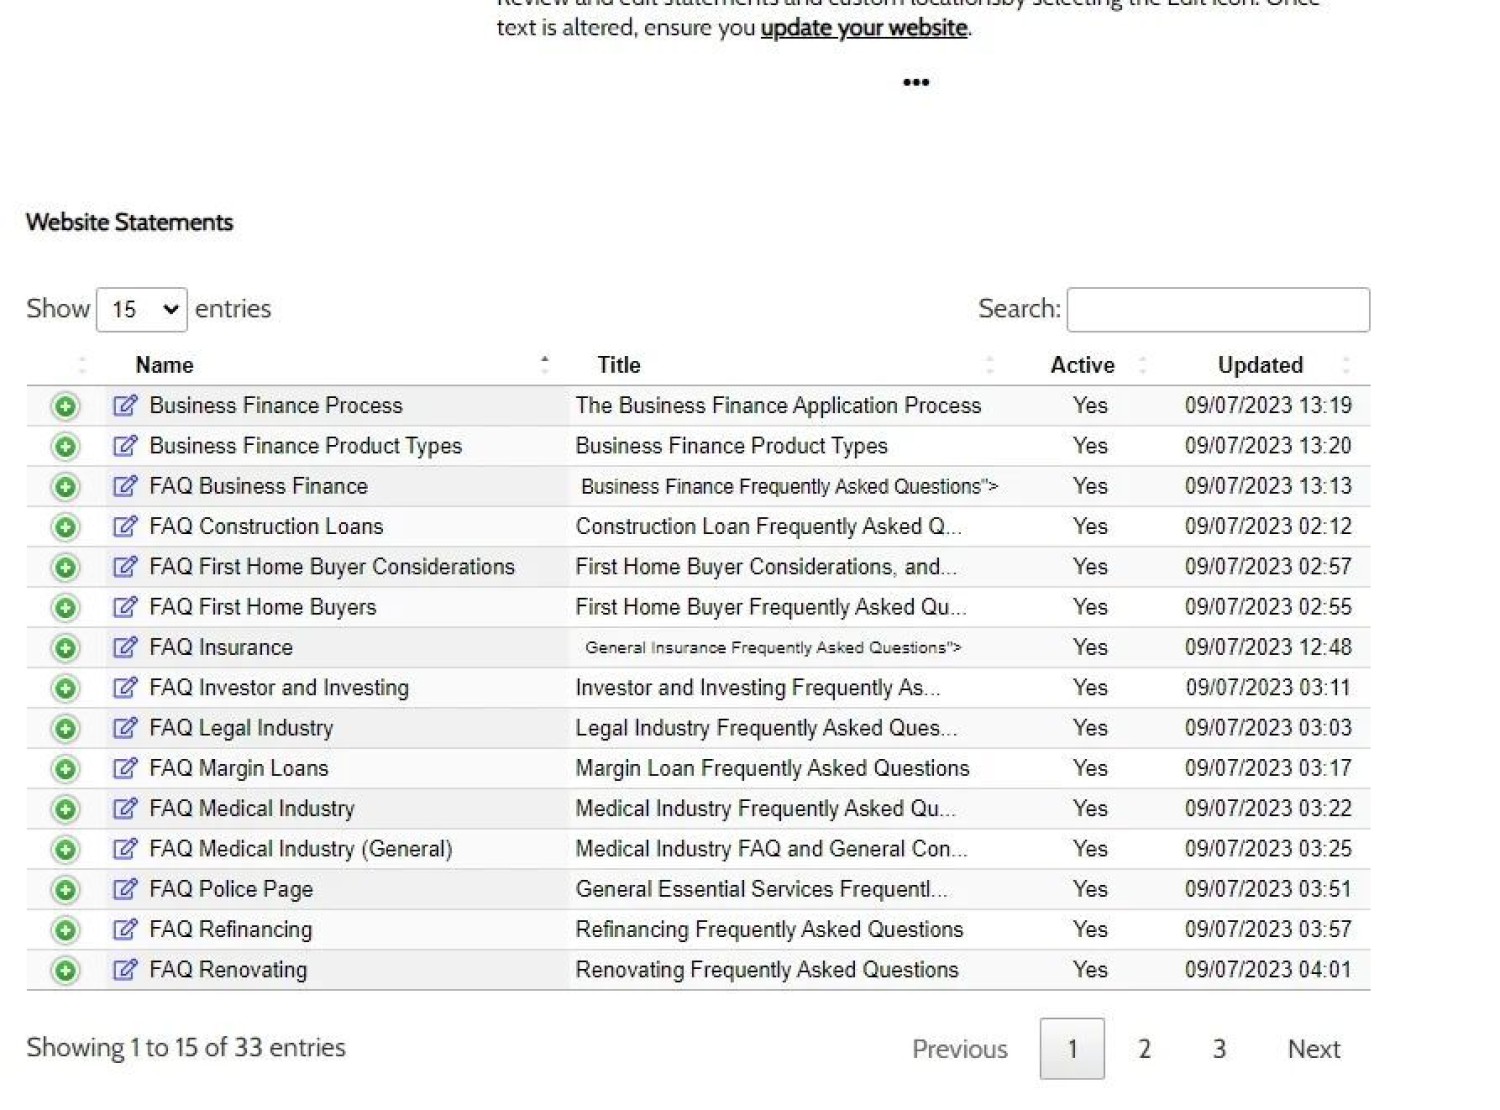Sort the table by Updated column
1500x1110 pixels.
click(1259, 365)
